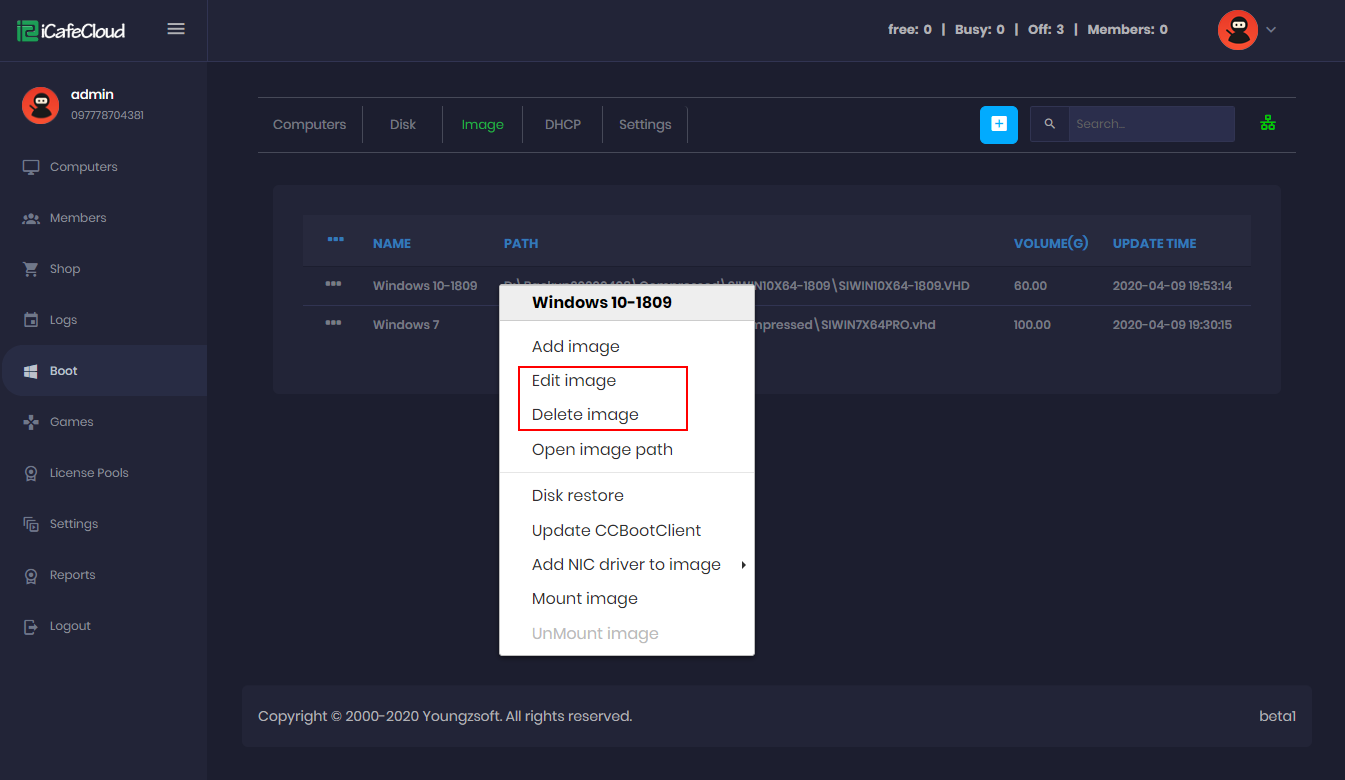Open the network topology icon near search
Viewport: 1345px width, 780px height.
(x=1268, y=123)
